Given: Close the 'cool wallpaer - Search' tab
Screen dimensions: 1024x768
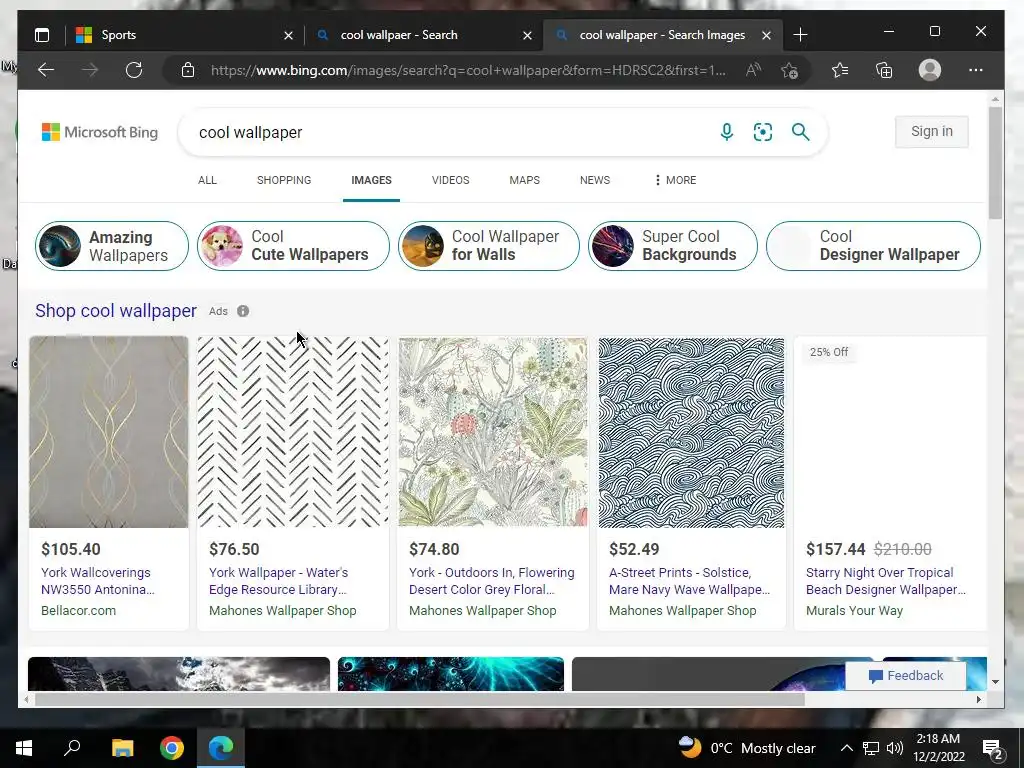Looking at the screenshot, I should (x=527, y=35).
